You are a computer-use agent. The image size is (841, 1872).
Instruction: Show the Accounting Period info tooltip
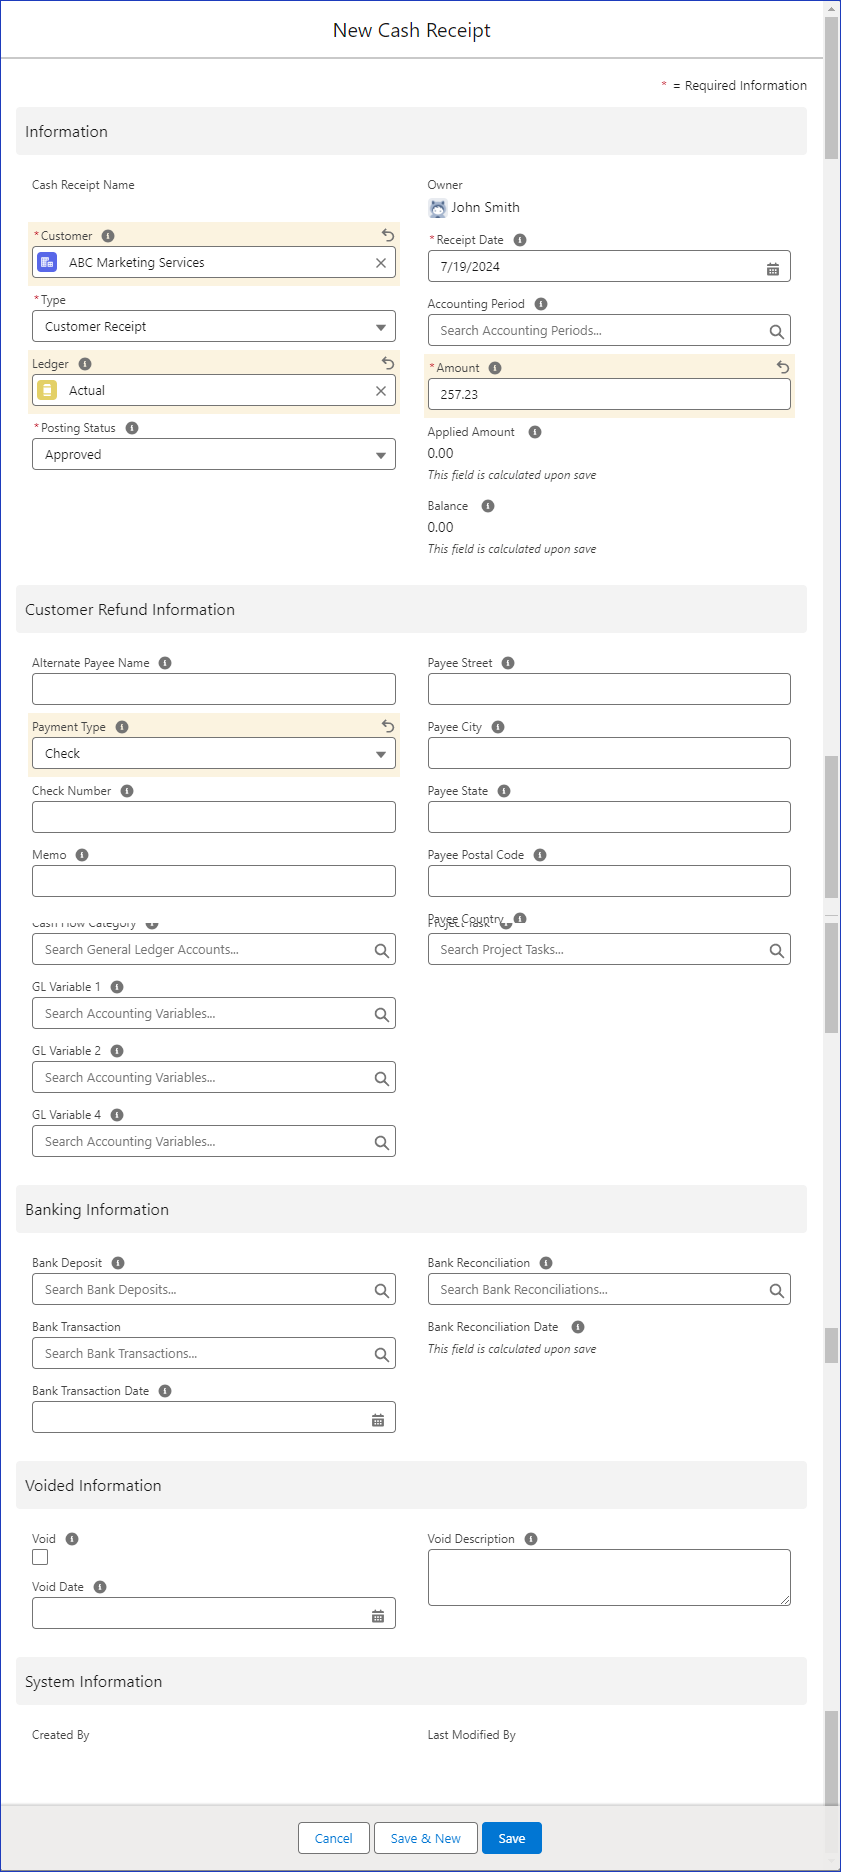point(541,304)
